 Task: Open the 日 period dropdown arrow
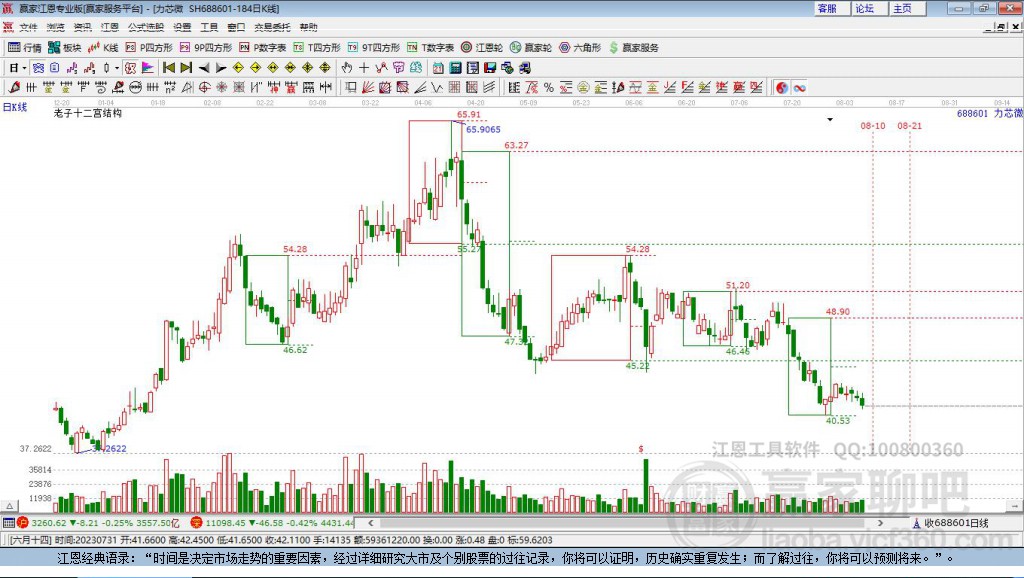point(24,68)
